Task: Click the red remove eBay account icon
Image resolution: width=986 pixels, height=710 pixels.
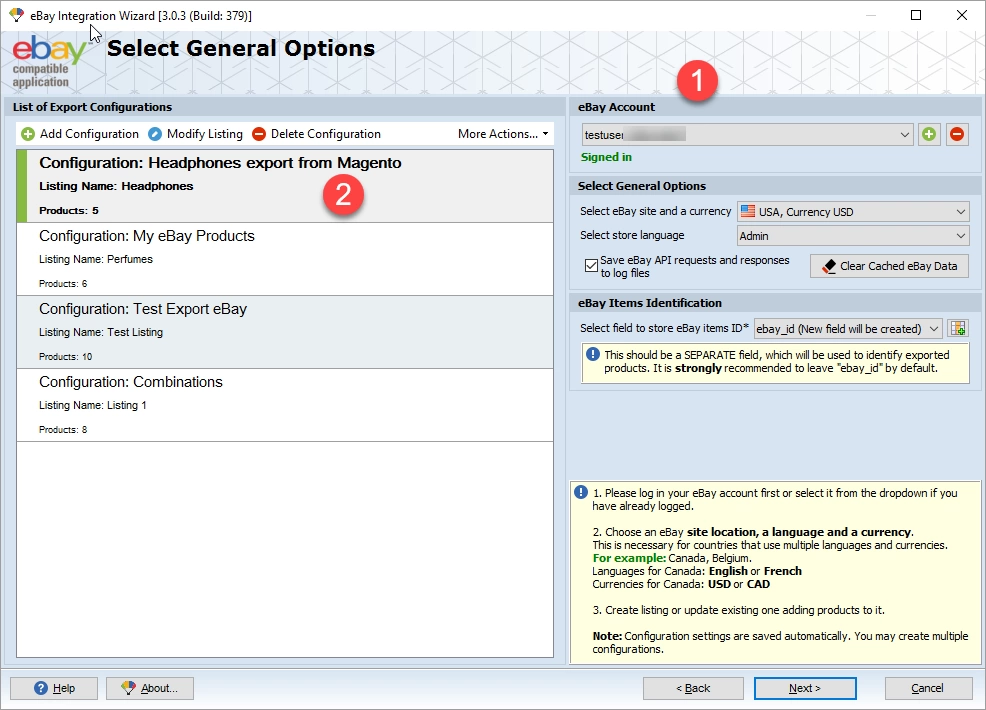Action: click(956, 134)
